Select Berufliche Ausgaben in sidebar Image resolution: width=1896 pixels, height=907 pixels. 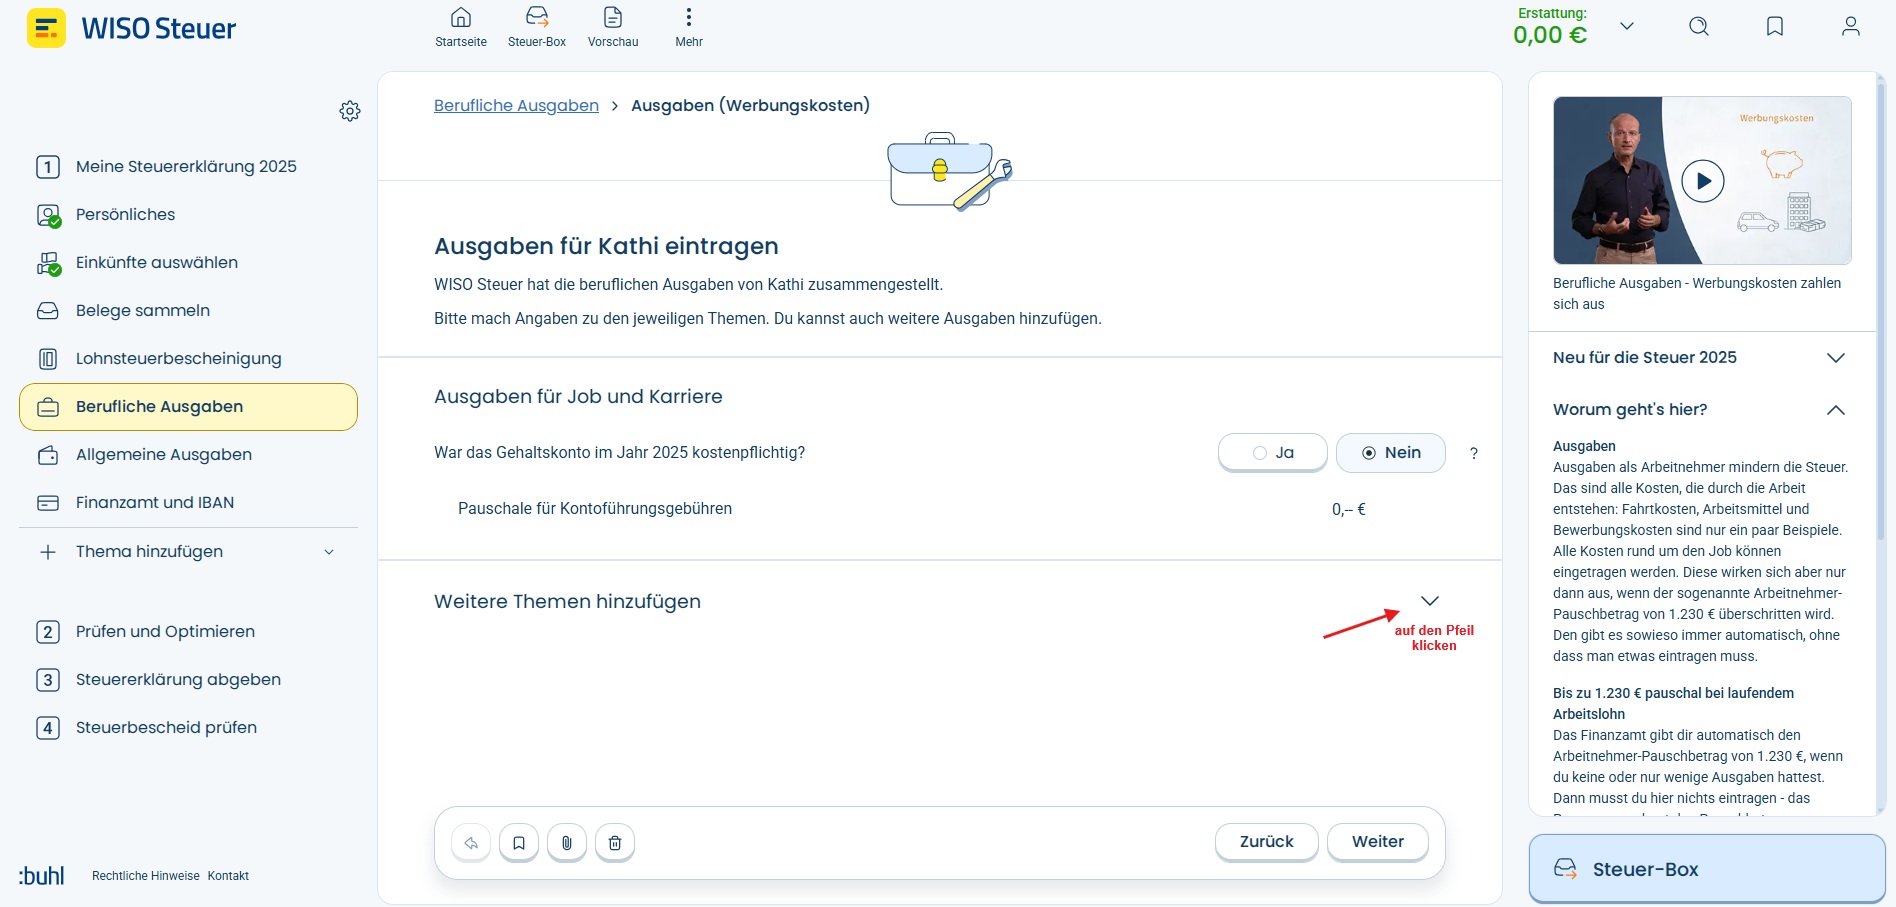[188, 407]
